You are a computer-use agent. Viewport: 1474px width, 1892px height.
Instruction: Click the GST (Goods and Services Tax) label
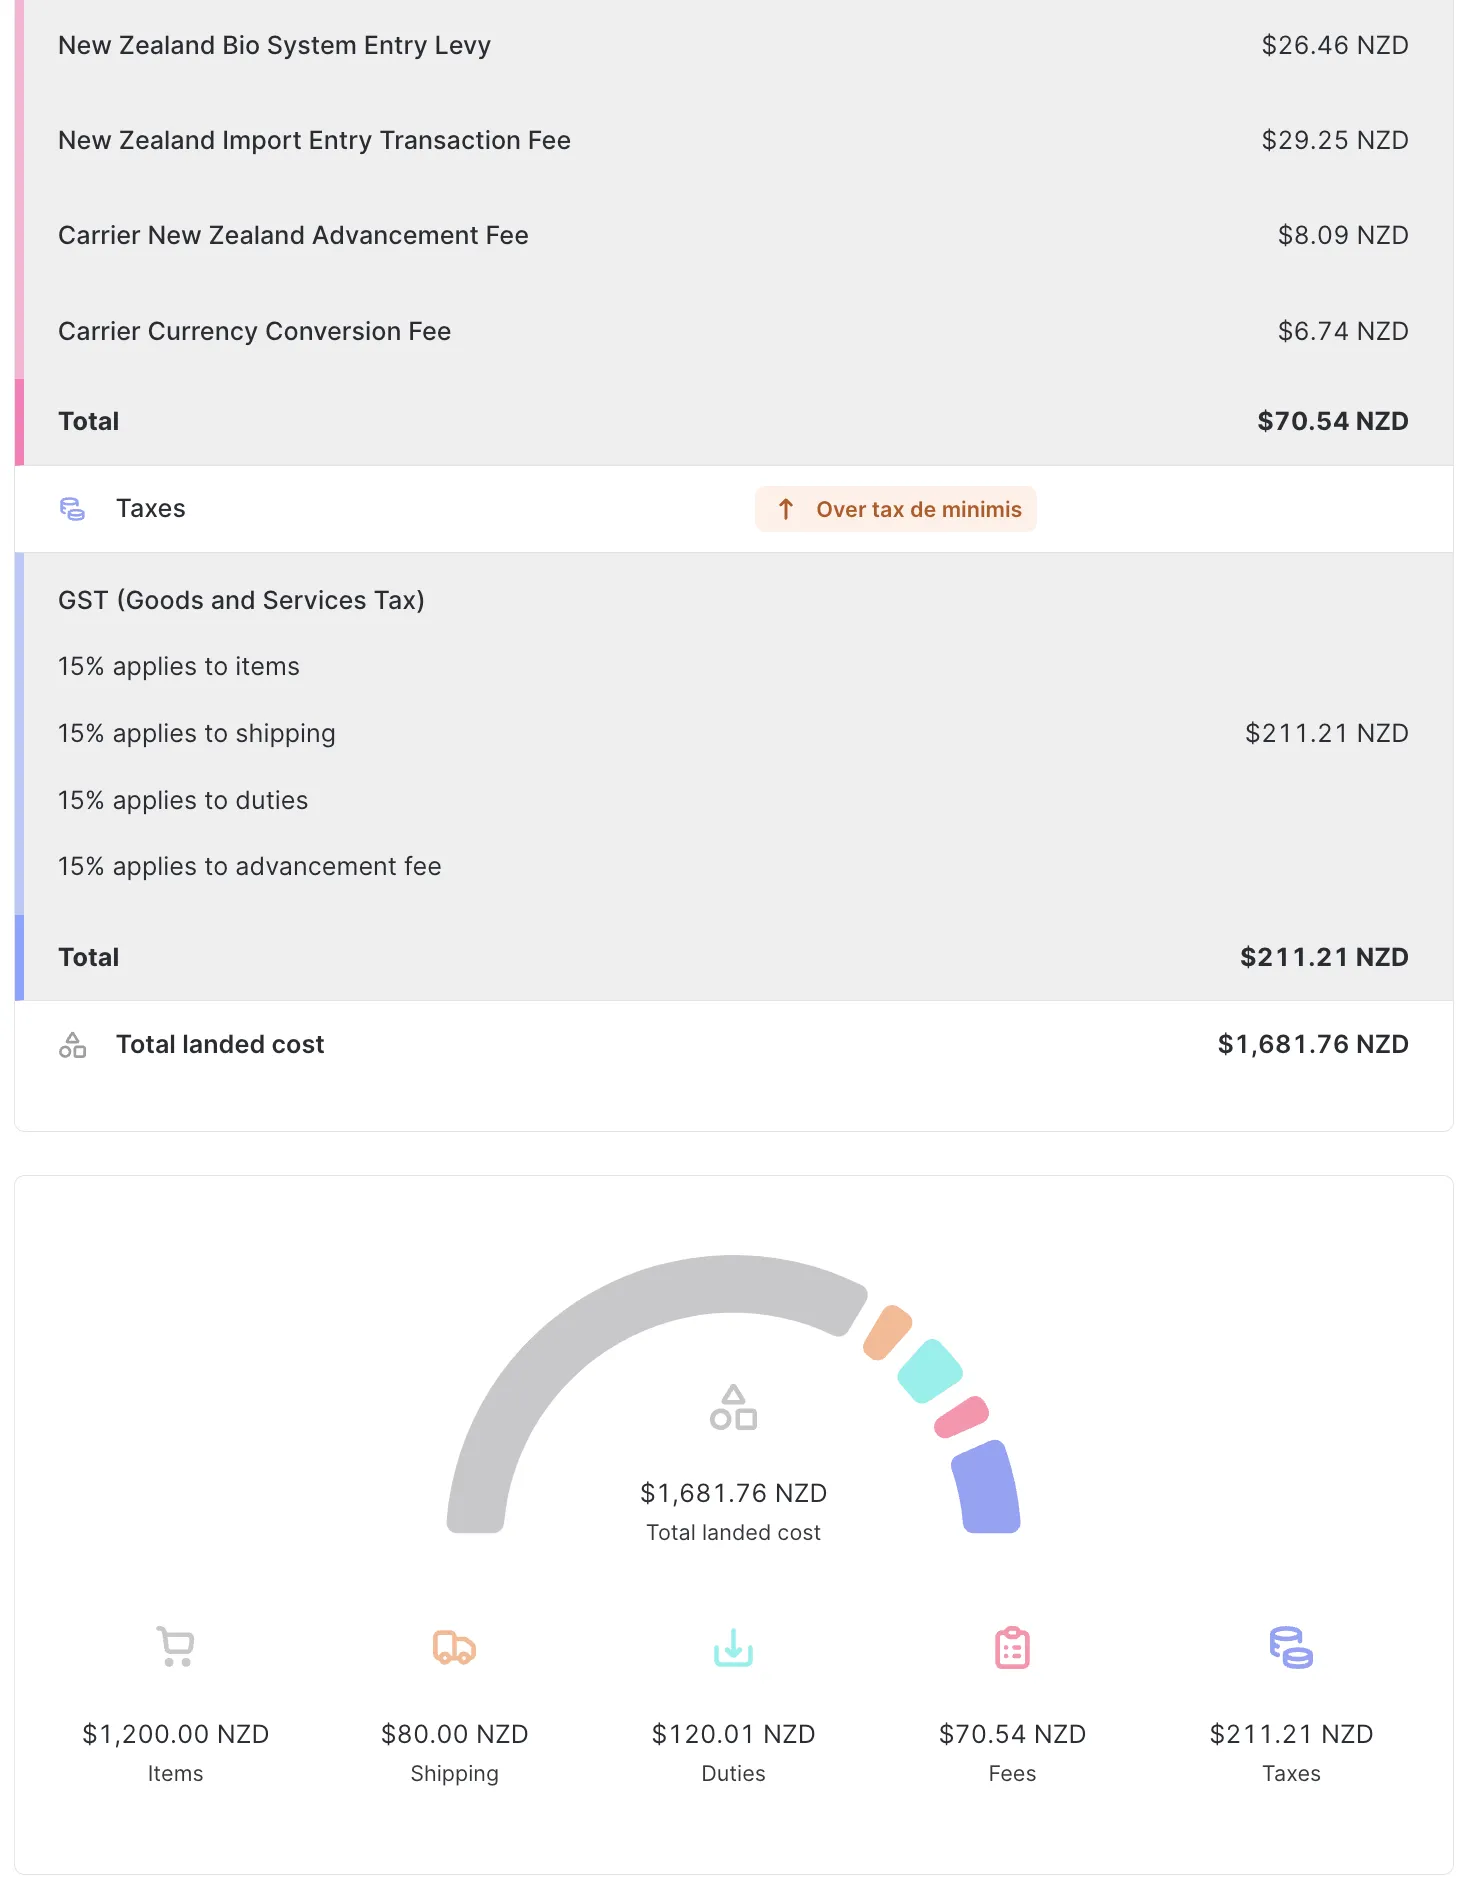(241, 600)
